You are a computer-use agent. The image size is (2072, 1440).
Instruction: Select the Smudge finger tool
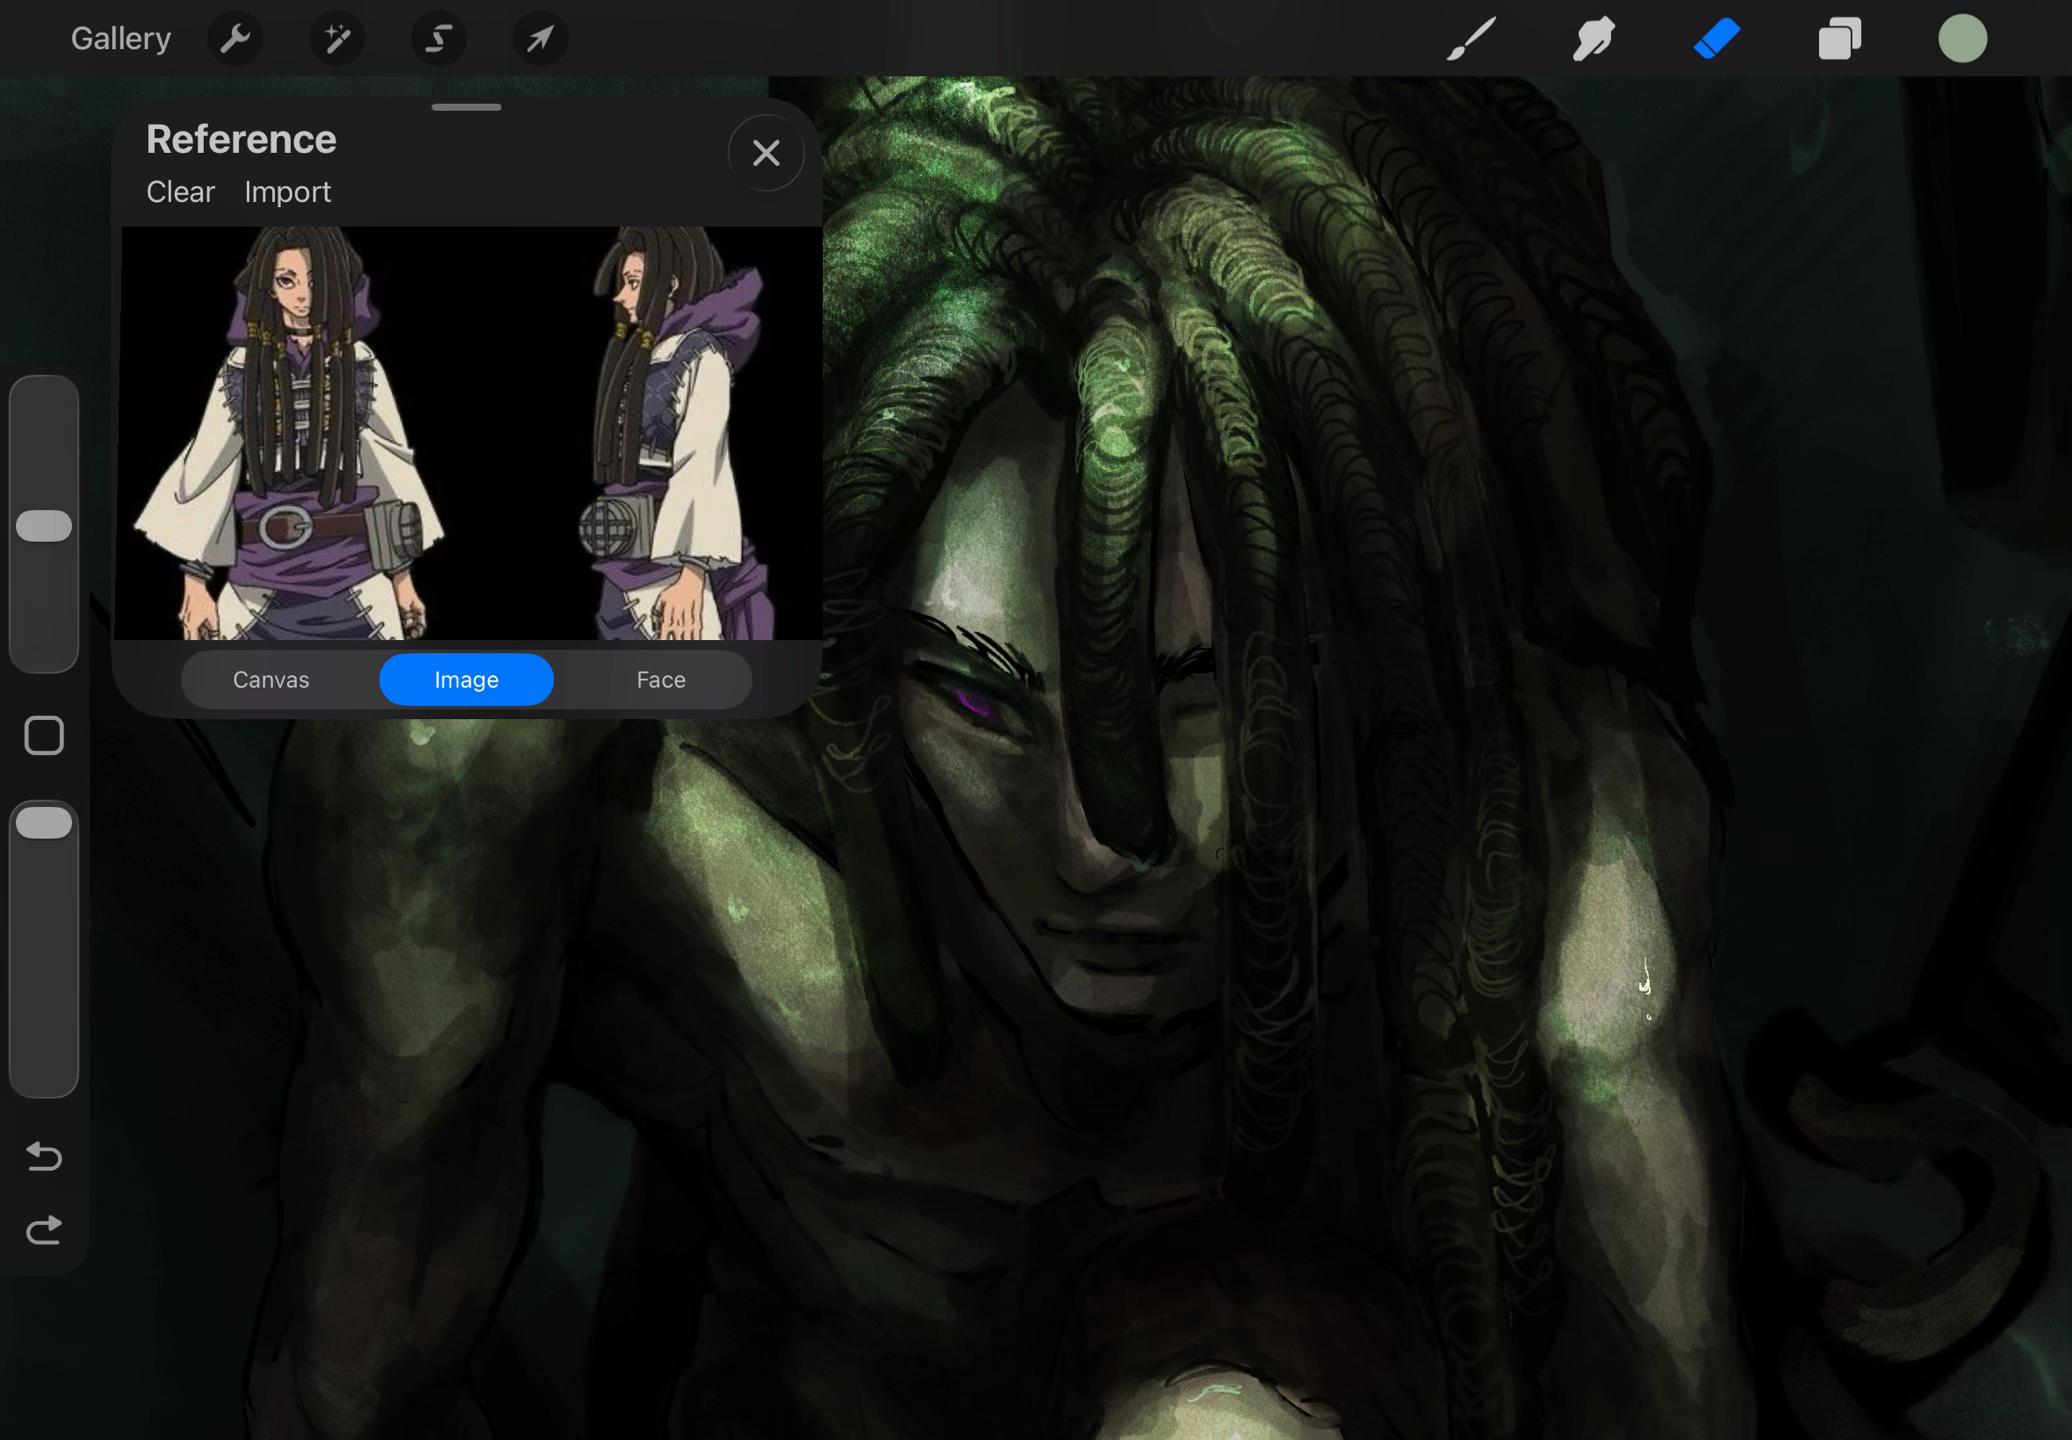click(x=1594, y=39)
